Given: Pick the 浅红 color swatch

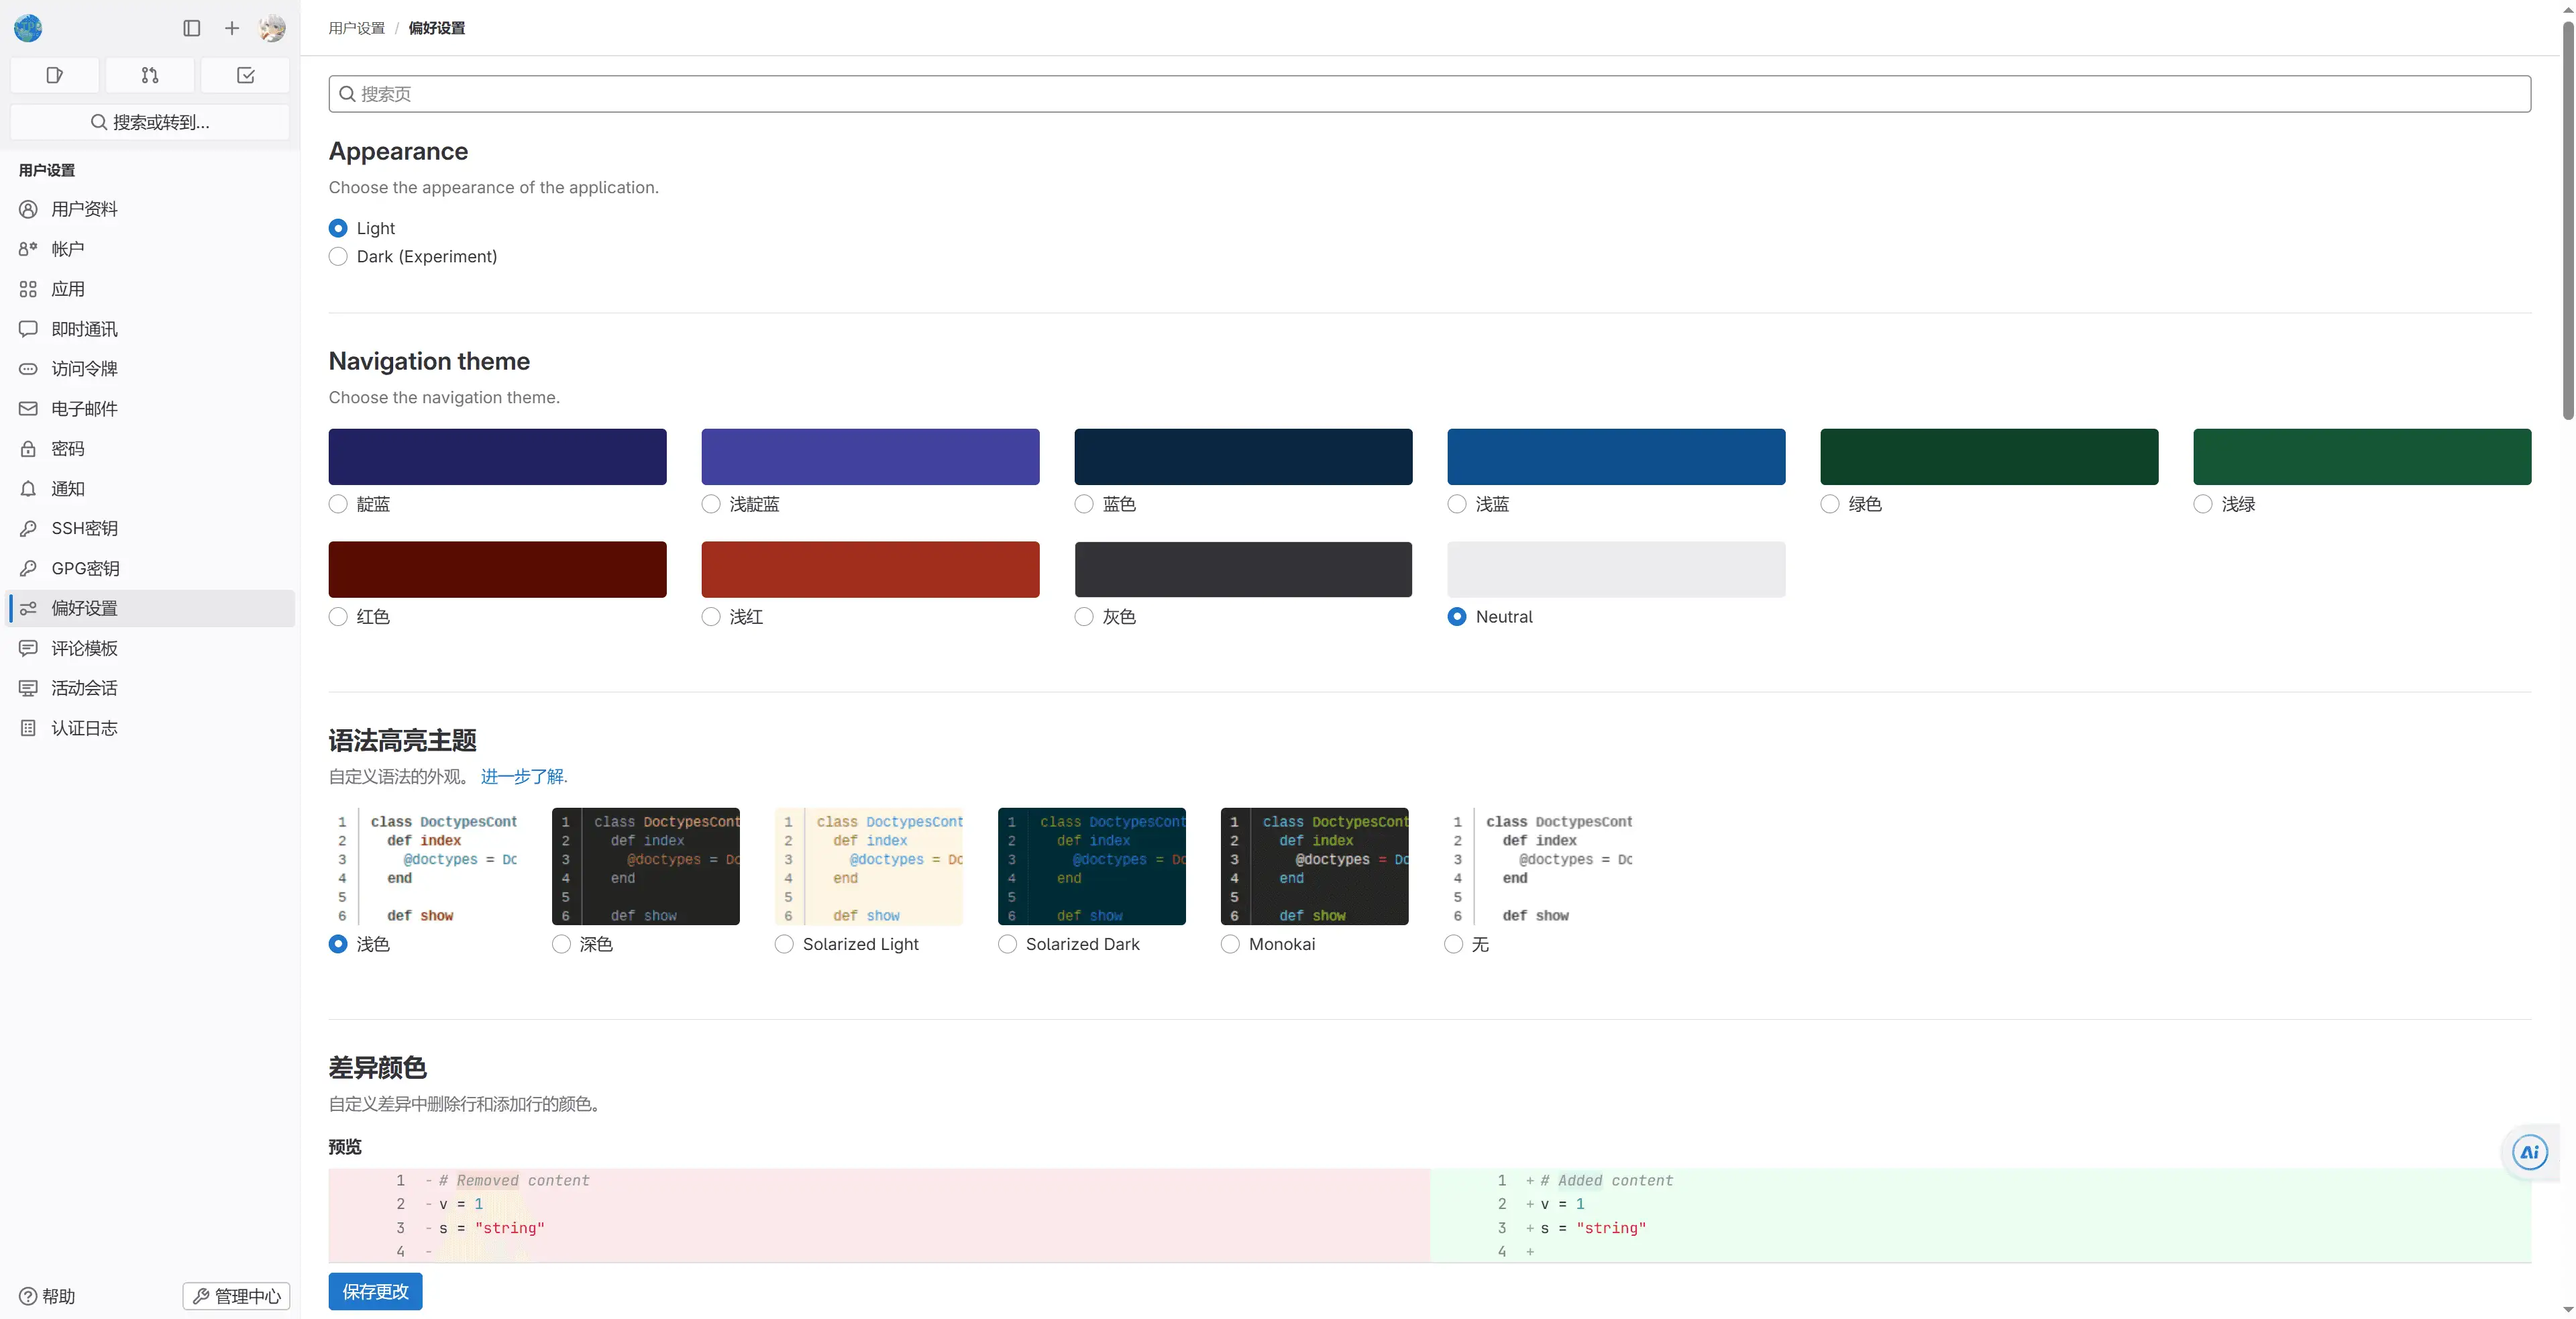Looking at the screenshot, I should click(x=870, y=569).
